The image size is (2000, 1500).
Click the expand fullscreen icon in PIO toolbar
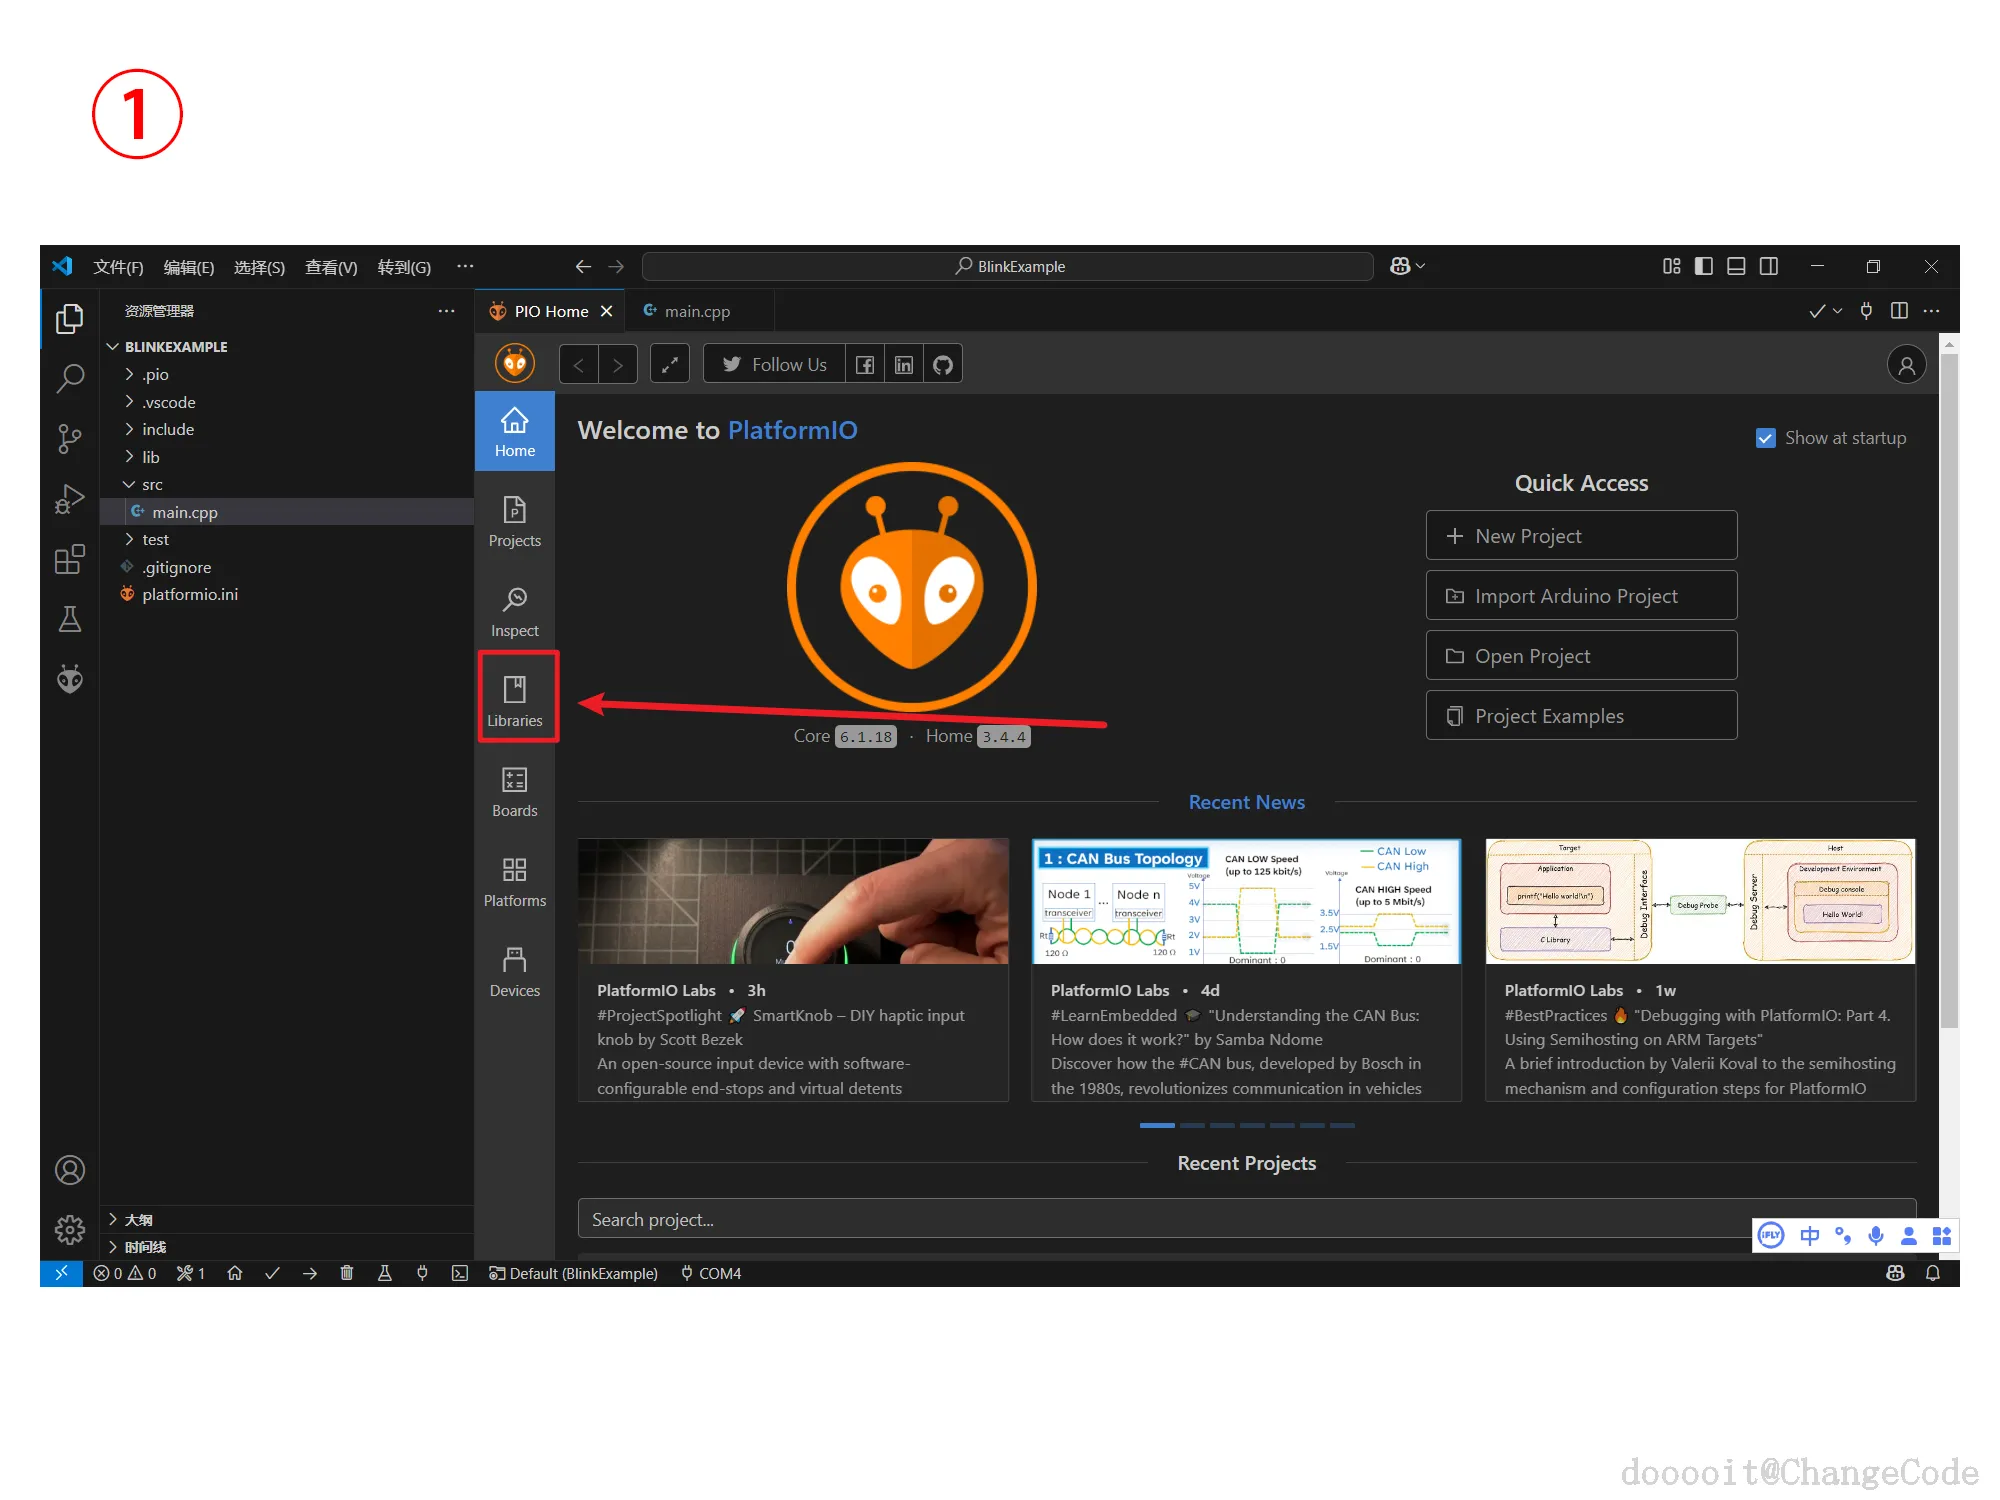click(669, 365)
